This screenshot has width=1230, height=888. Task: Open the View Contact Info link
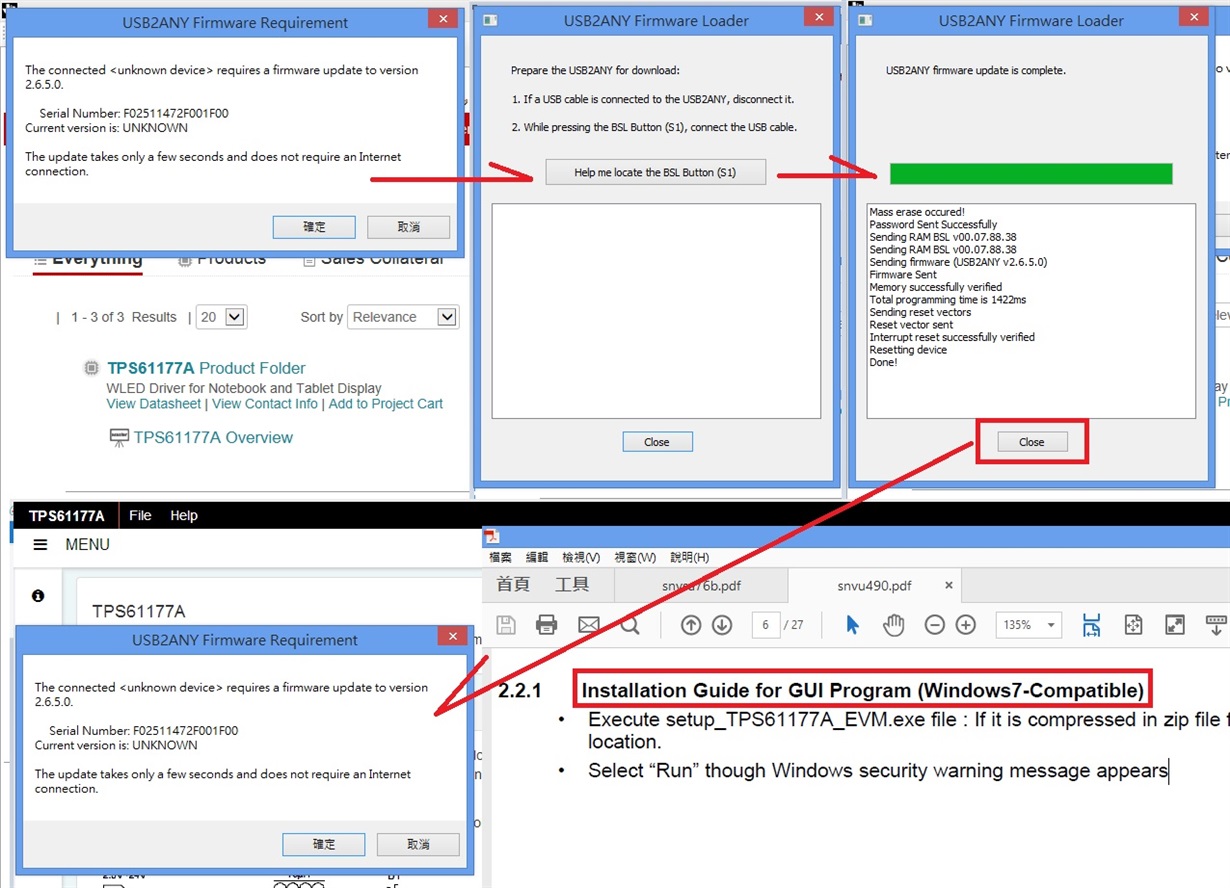pyautogui.click(x=265, y=404)
